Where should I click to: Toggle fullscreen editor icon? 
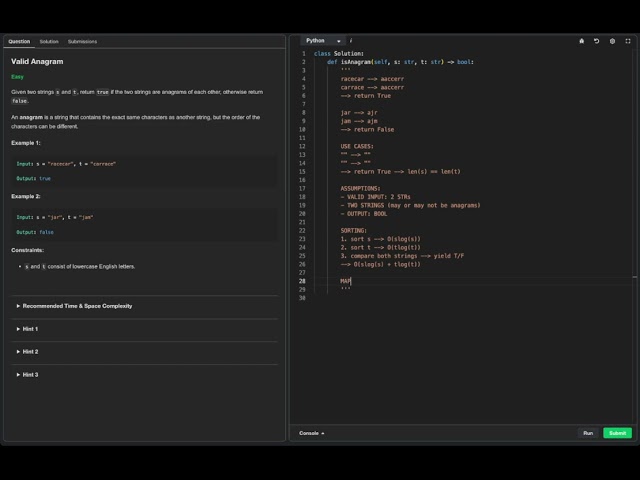pos(628,41)
